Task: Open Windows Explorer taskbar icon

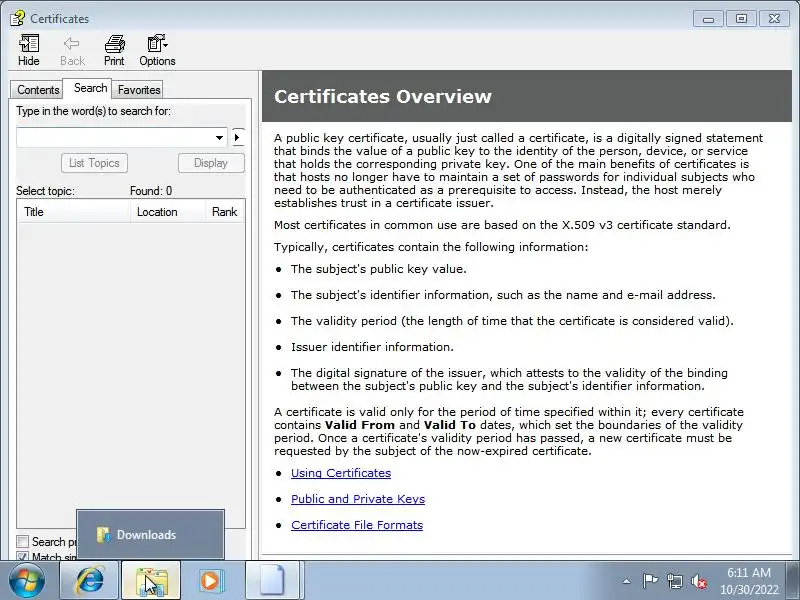Action: click(x=151, y=581)
